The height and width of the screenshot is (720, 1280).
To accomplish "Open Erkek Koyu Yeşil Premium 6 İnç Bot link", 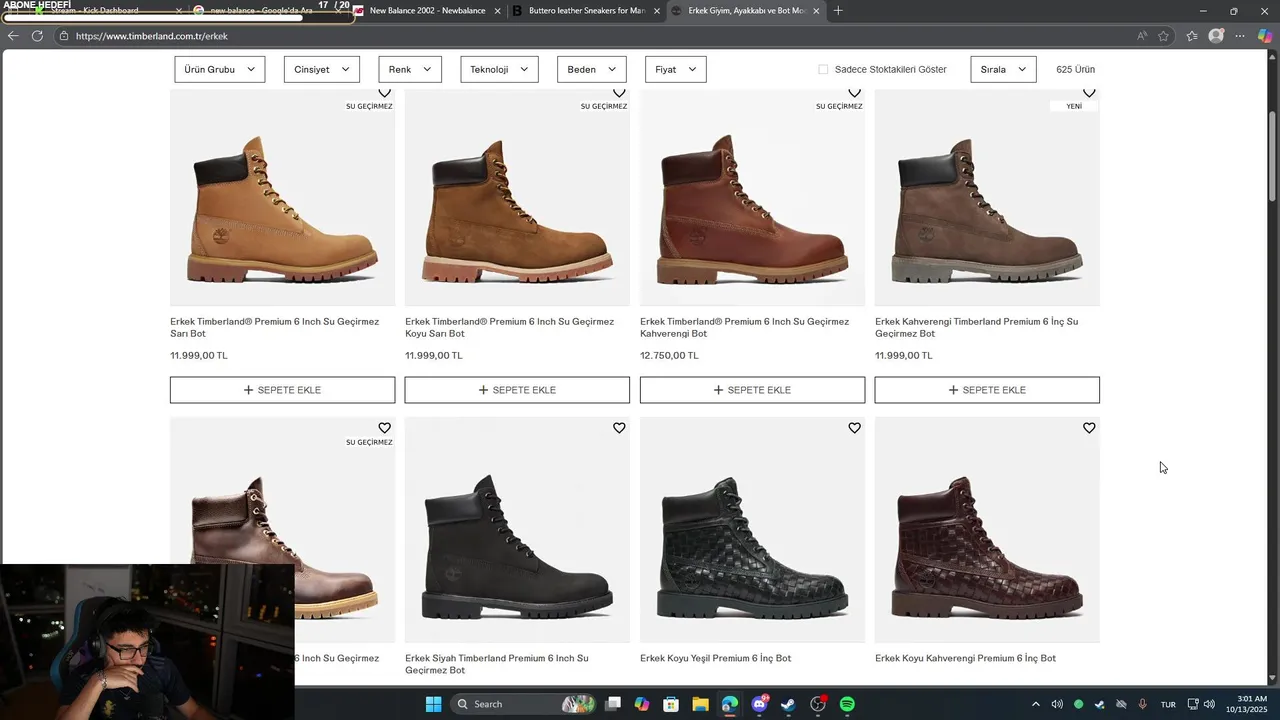I will point(716,658).
